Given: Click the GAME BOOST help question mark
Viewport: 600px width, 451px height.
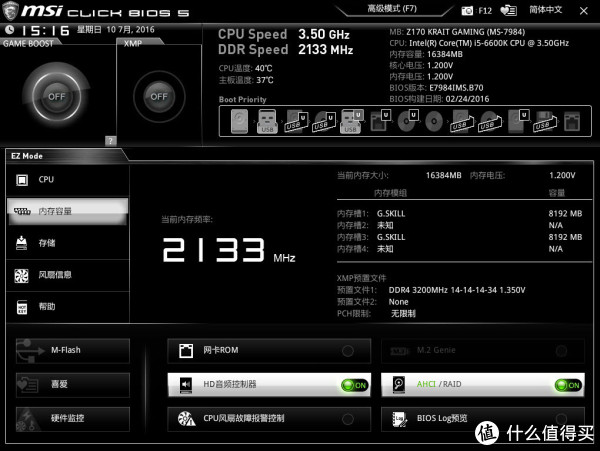Looking at the screenshot, I should pyautogui.click(x=110, y=141).
